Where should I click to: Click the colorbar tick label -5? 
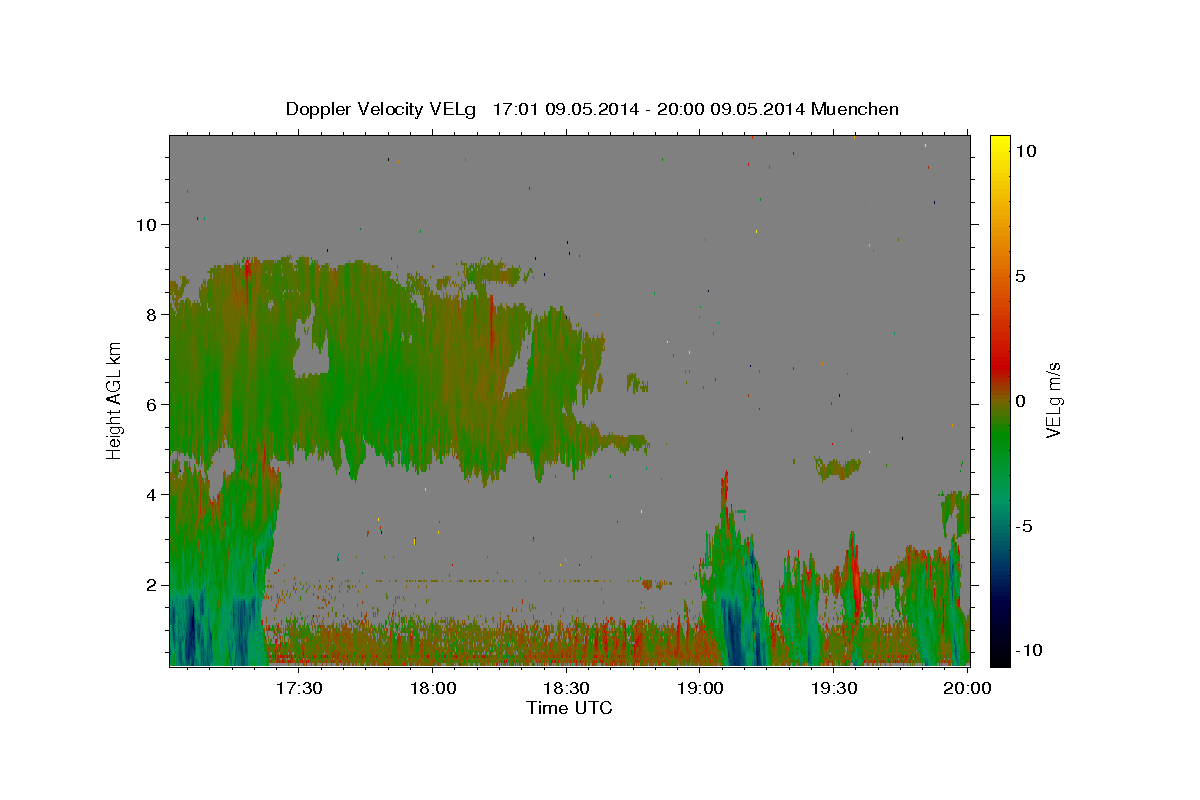[x=1024, y=526]
